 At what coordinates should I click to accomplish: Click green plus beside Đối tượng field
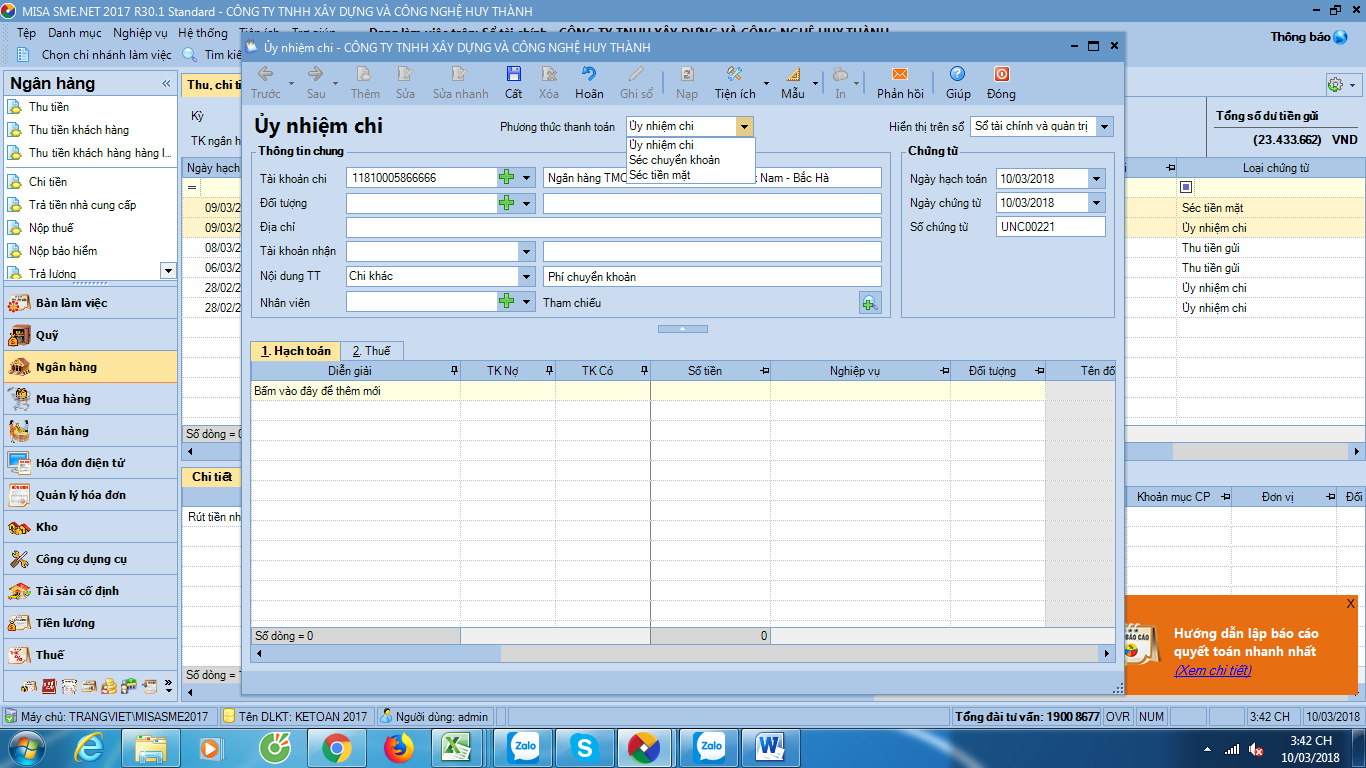[x=507, y=203]
